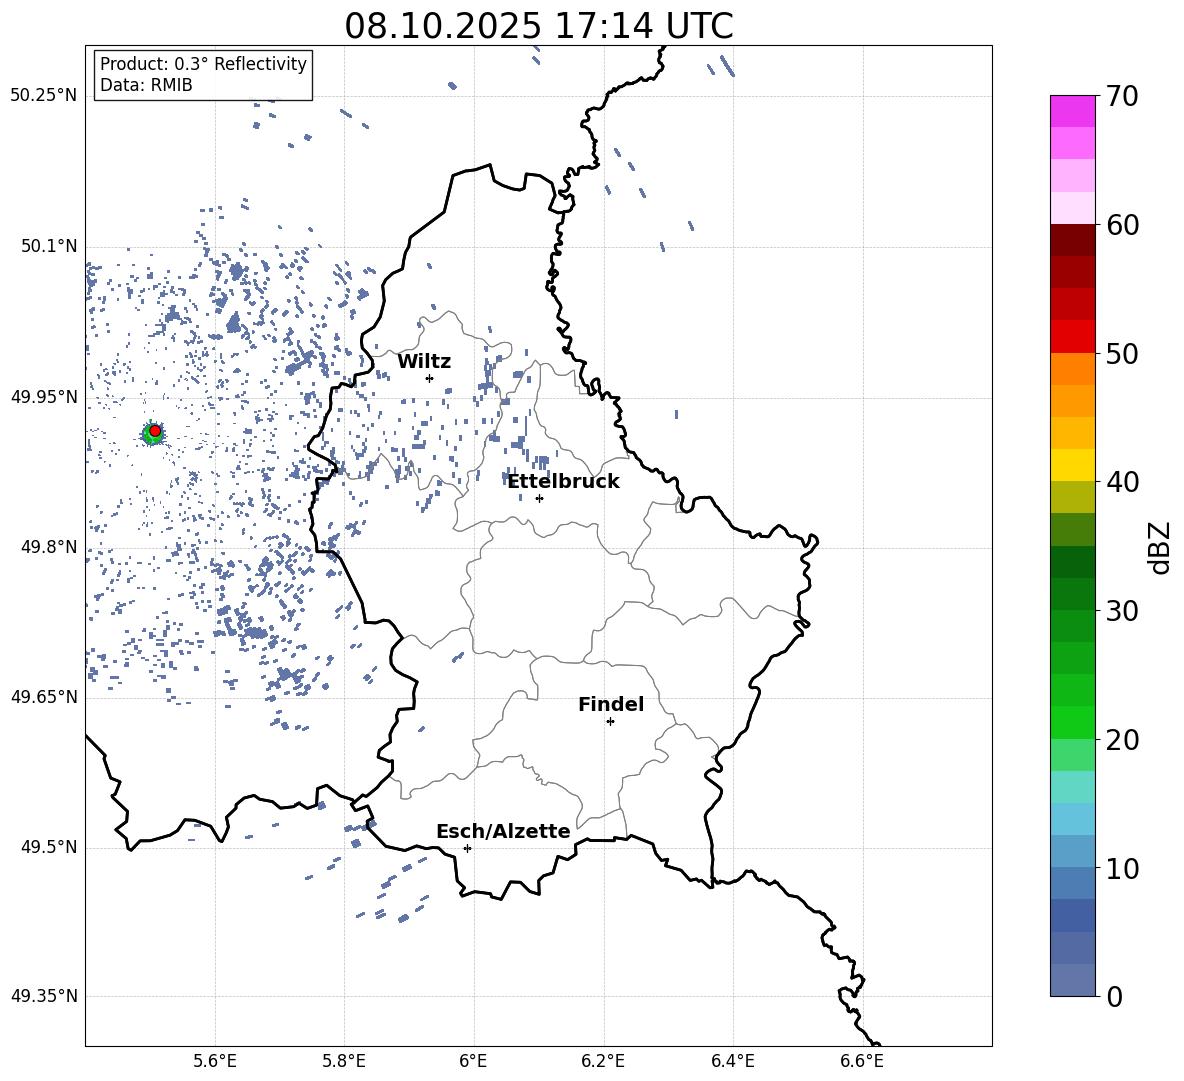Click the 50.25°N latitude label
This screenshot has height=1081, width=1184.
pos(44,96)
